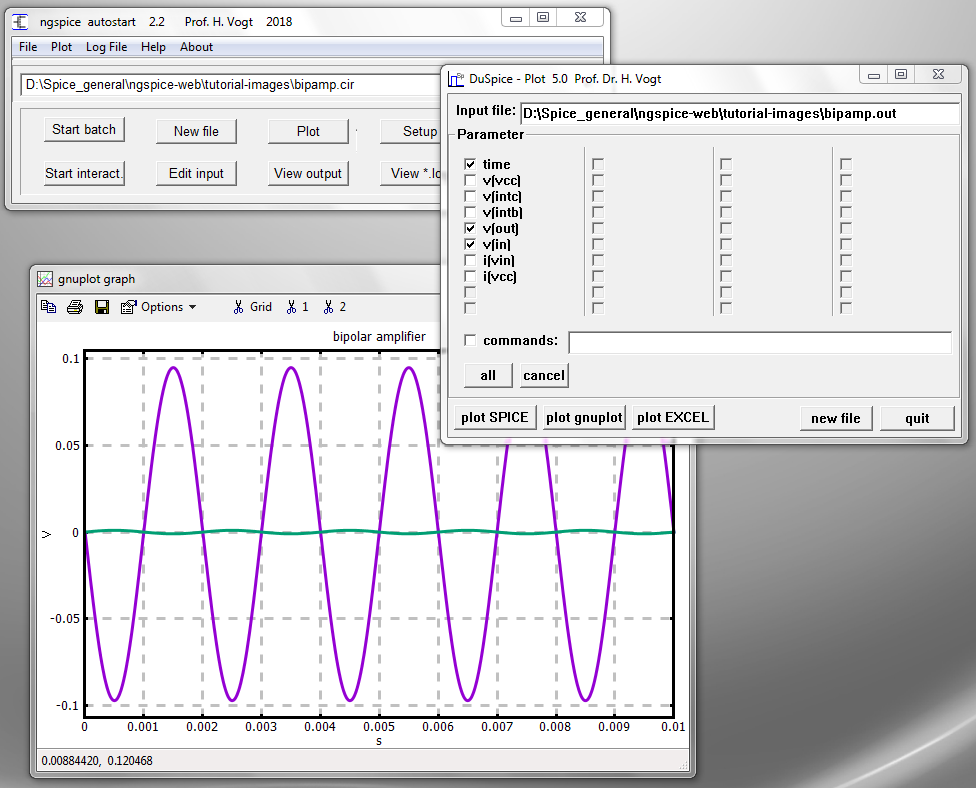This screenshot has height=788, width=976.
Task: Click the scissors icon labeled 2
Action: [x=334, y=307]
